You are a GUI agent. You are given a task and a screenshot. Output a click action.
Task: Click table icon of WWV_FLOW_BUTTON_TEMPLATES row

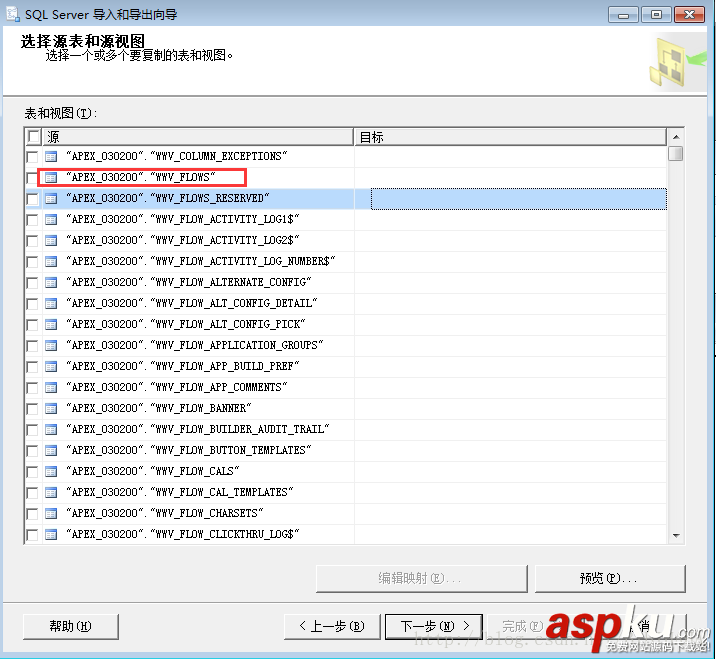point(51,451)
